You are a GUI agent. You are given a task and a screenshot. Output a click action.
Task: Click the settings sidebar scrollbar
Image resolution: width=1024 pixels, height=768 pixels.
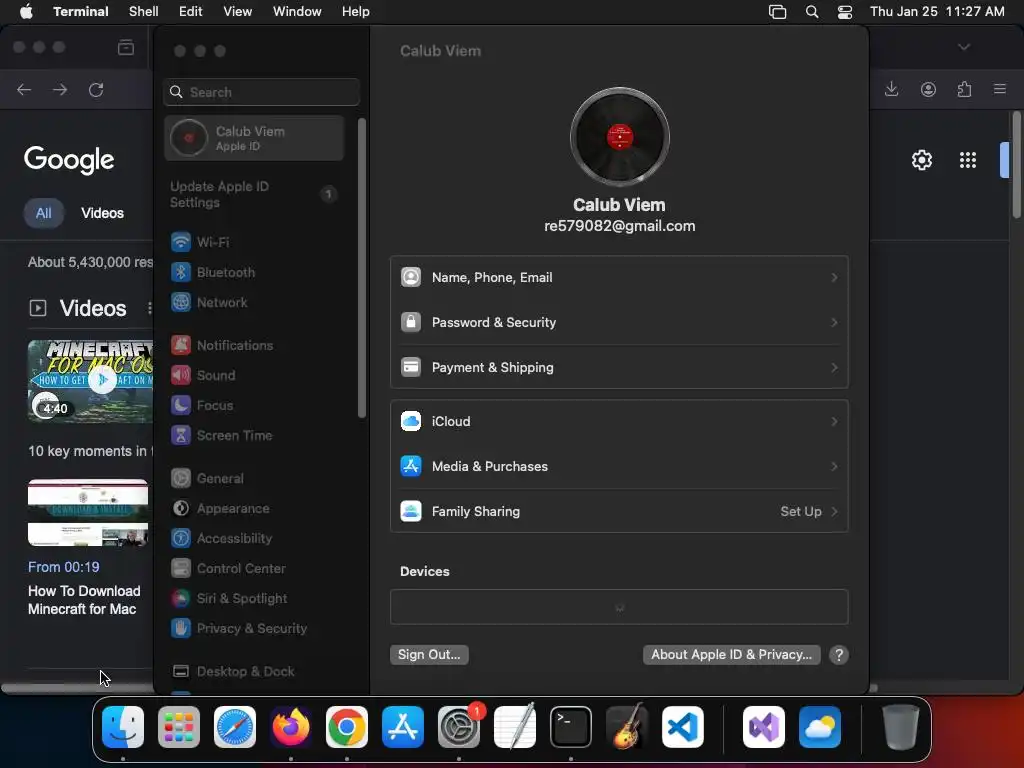pos(362,268)
